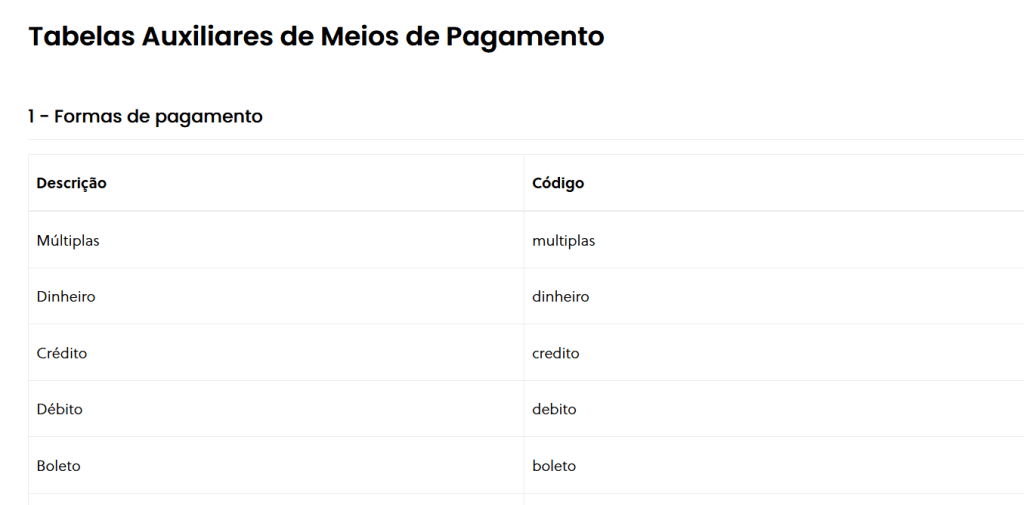The width and height of the screenshot is (1024, 505).
Task: Click the "multiplas" code cell
Action: coord(564,241)
